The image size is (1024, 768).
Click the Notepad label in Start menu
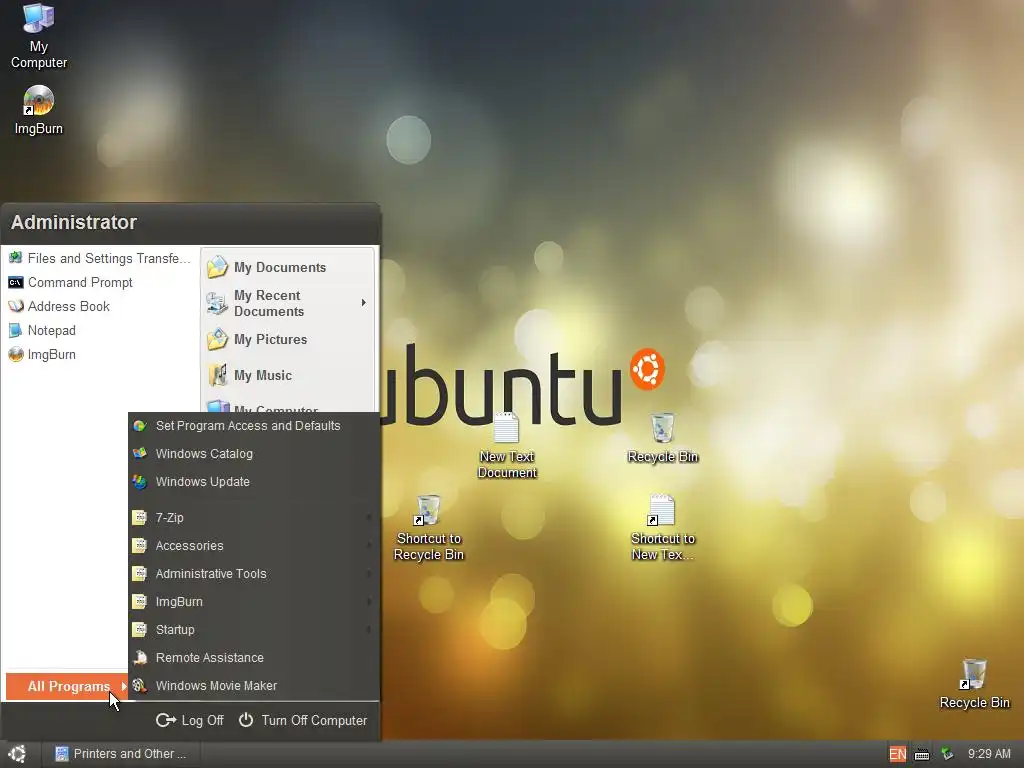coord(52,330)
